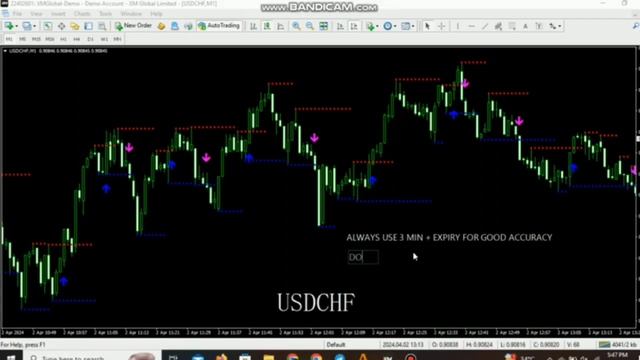Open the Insert menu
The width and height of the screenshot is (640, 360).
[58, 13]
